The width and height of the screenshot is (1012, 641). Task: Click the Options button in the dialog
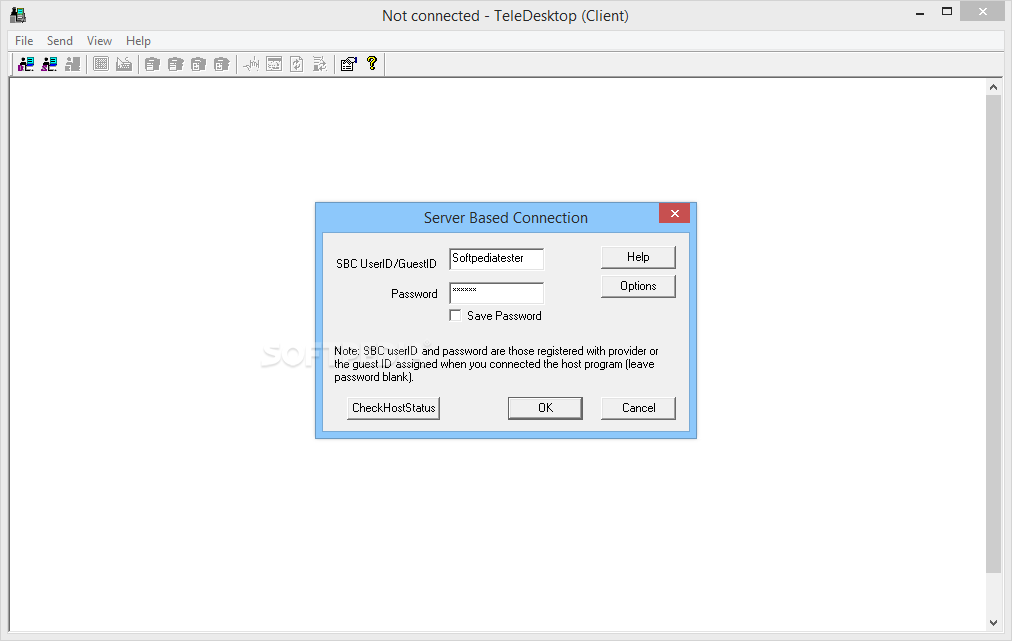638,286
